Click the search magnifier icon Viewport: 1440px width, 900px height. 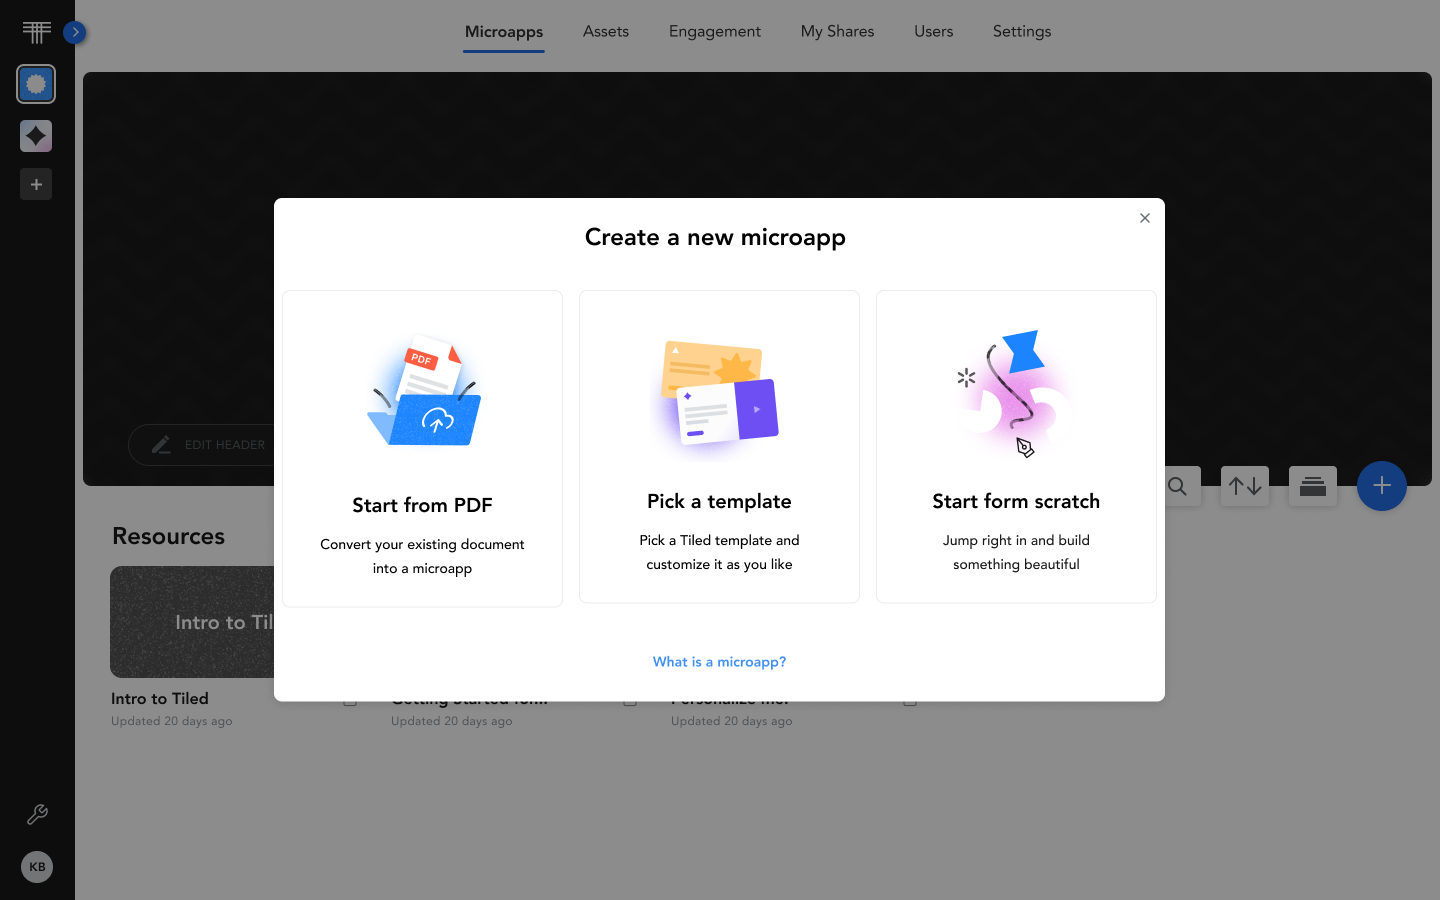click(1178, 486)
